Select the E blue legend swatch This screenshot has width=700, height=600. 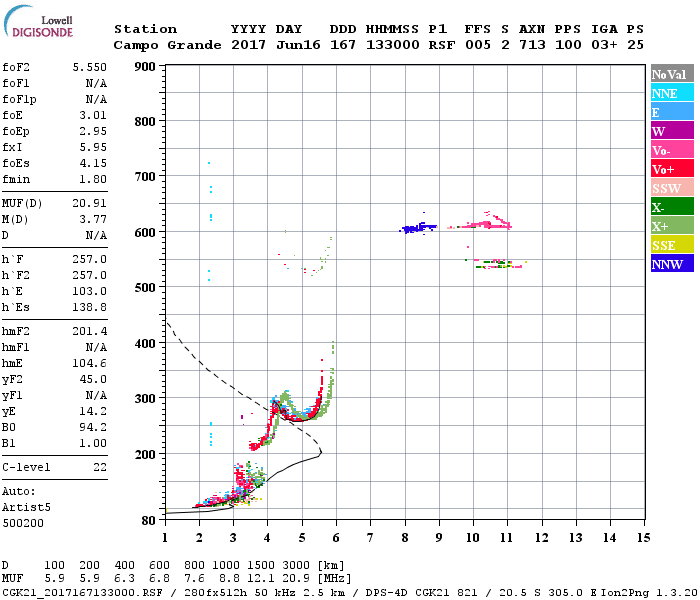tap(672, 112)
